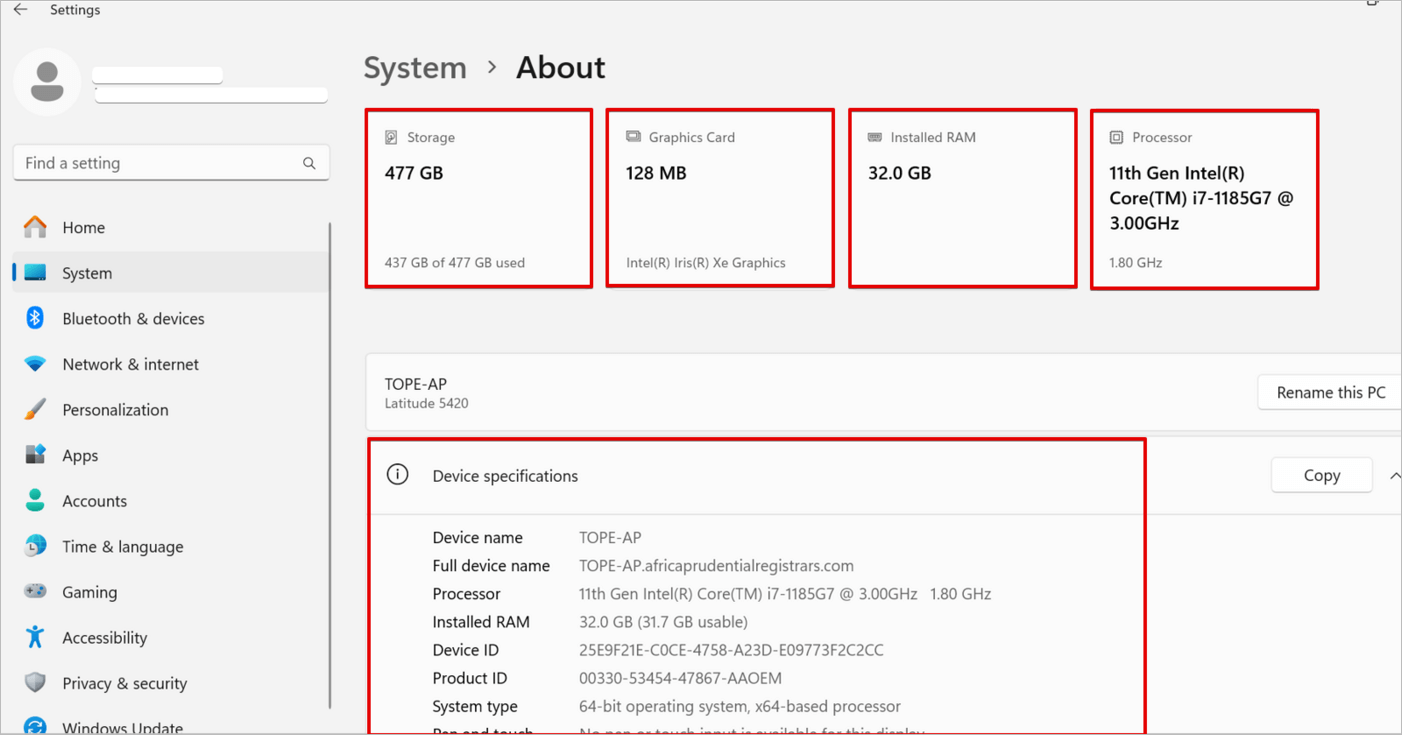Go to the Home page
This screenshot has width=1402, height=735.
click(83, 228)
